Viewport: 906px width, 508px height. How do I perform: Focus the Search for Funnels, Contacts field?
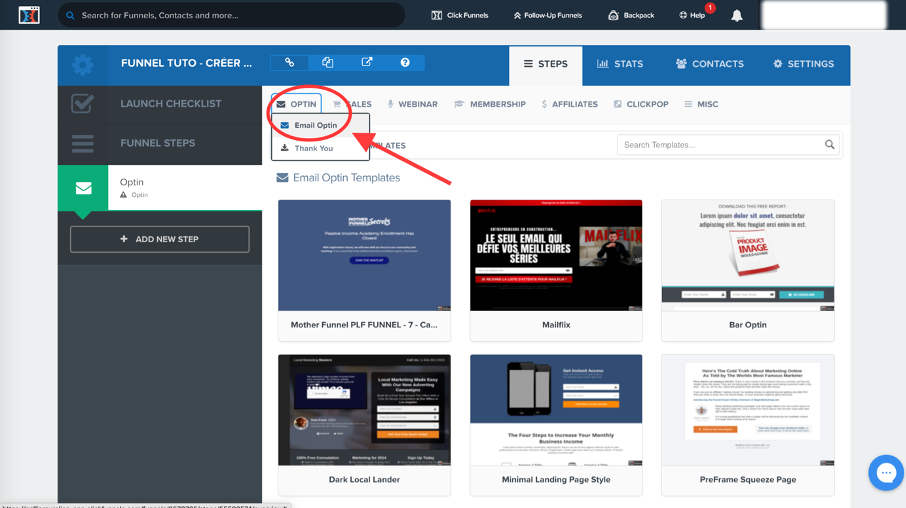(x=231, y=15)
